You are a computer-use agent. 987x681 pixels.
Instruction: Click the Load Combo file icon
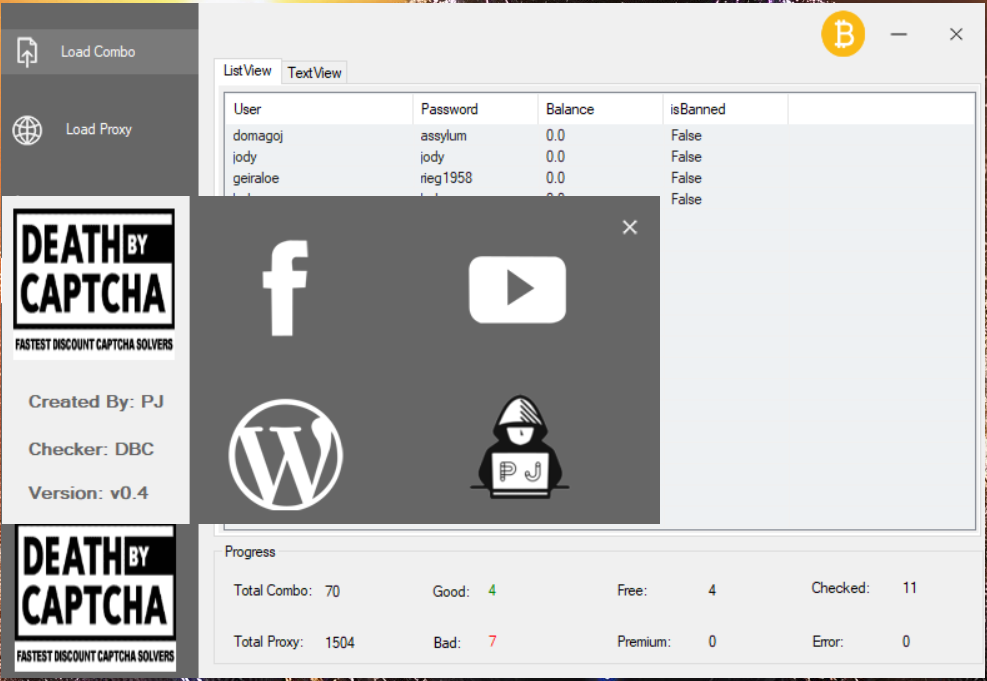[x=26, y=52]
